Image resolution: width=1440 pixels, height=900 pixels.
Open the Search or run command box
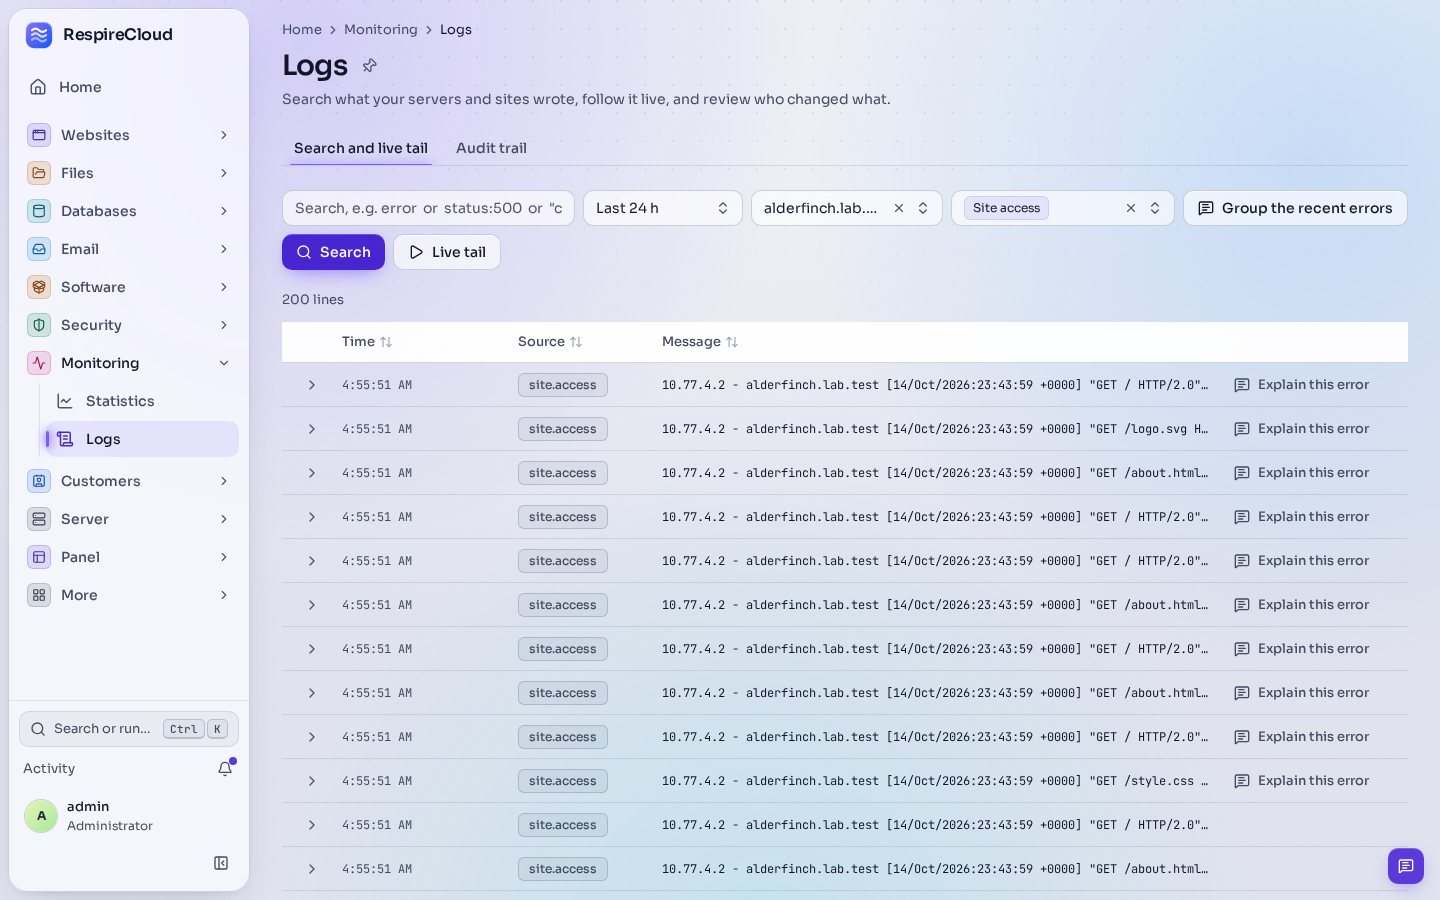point(129,729)
